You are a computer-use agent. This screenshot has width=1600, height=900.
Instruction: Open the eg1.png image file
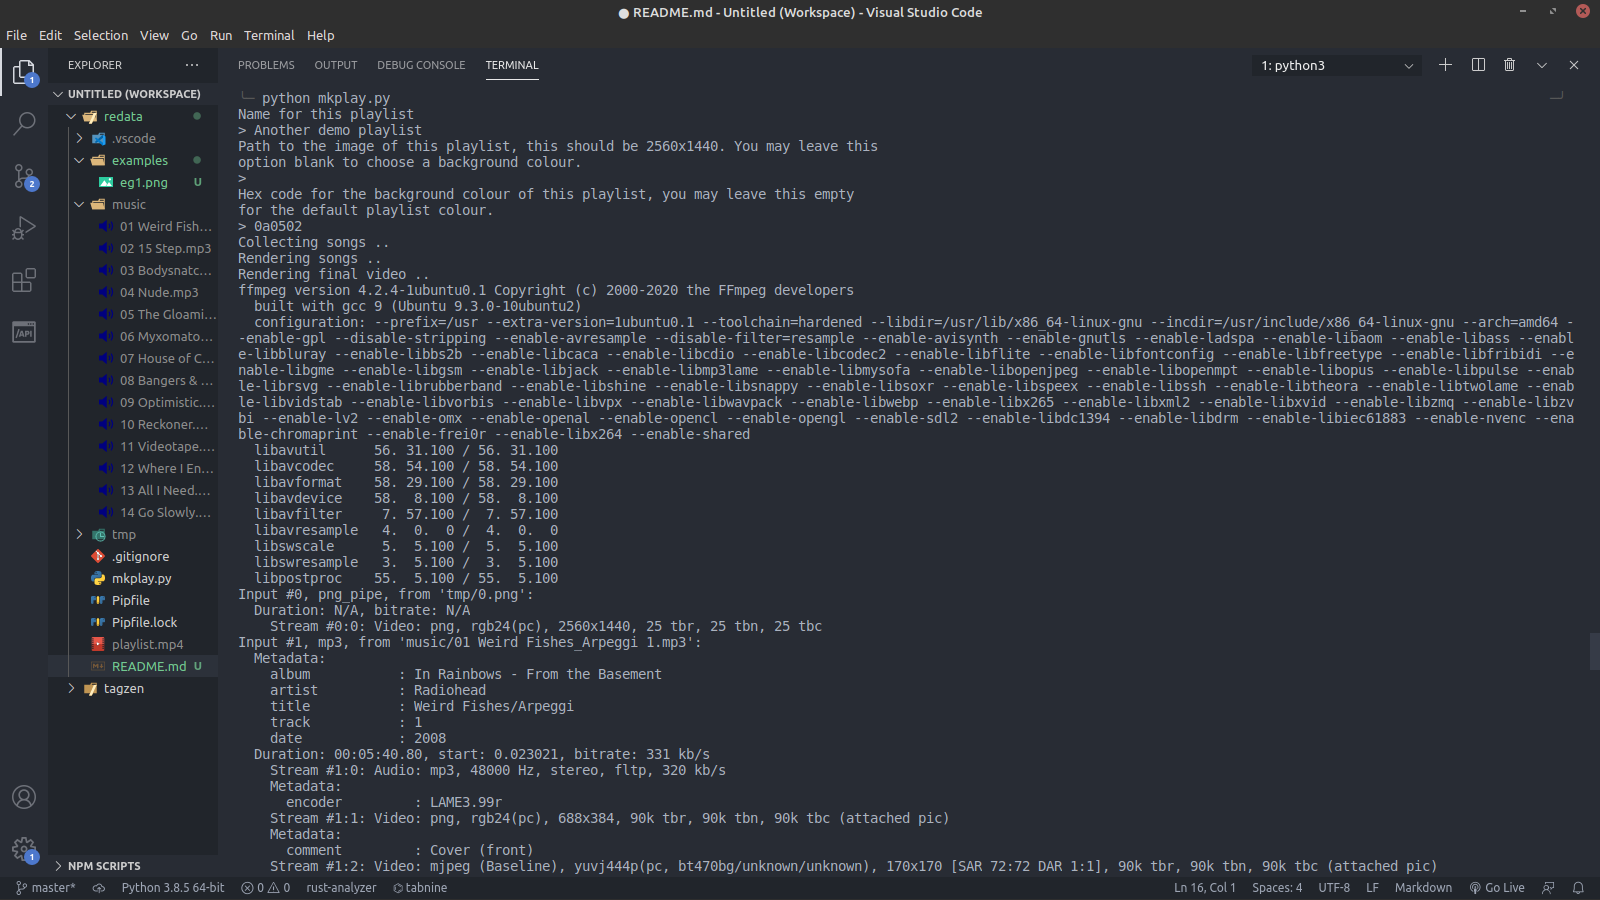(x=143, y=182)
